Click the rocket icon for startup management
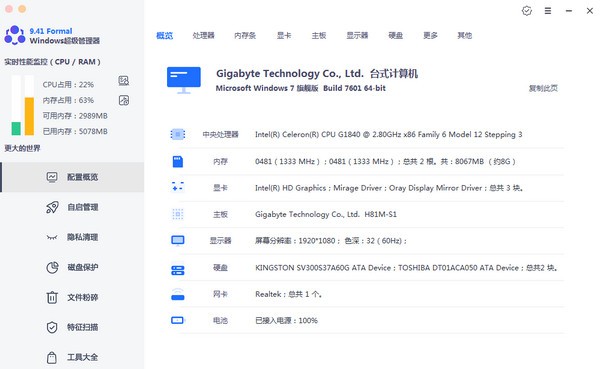The image size is (600, 369). pos(52,207)
